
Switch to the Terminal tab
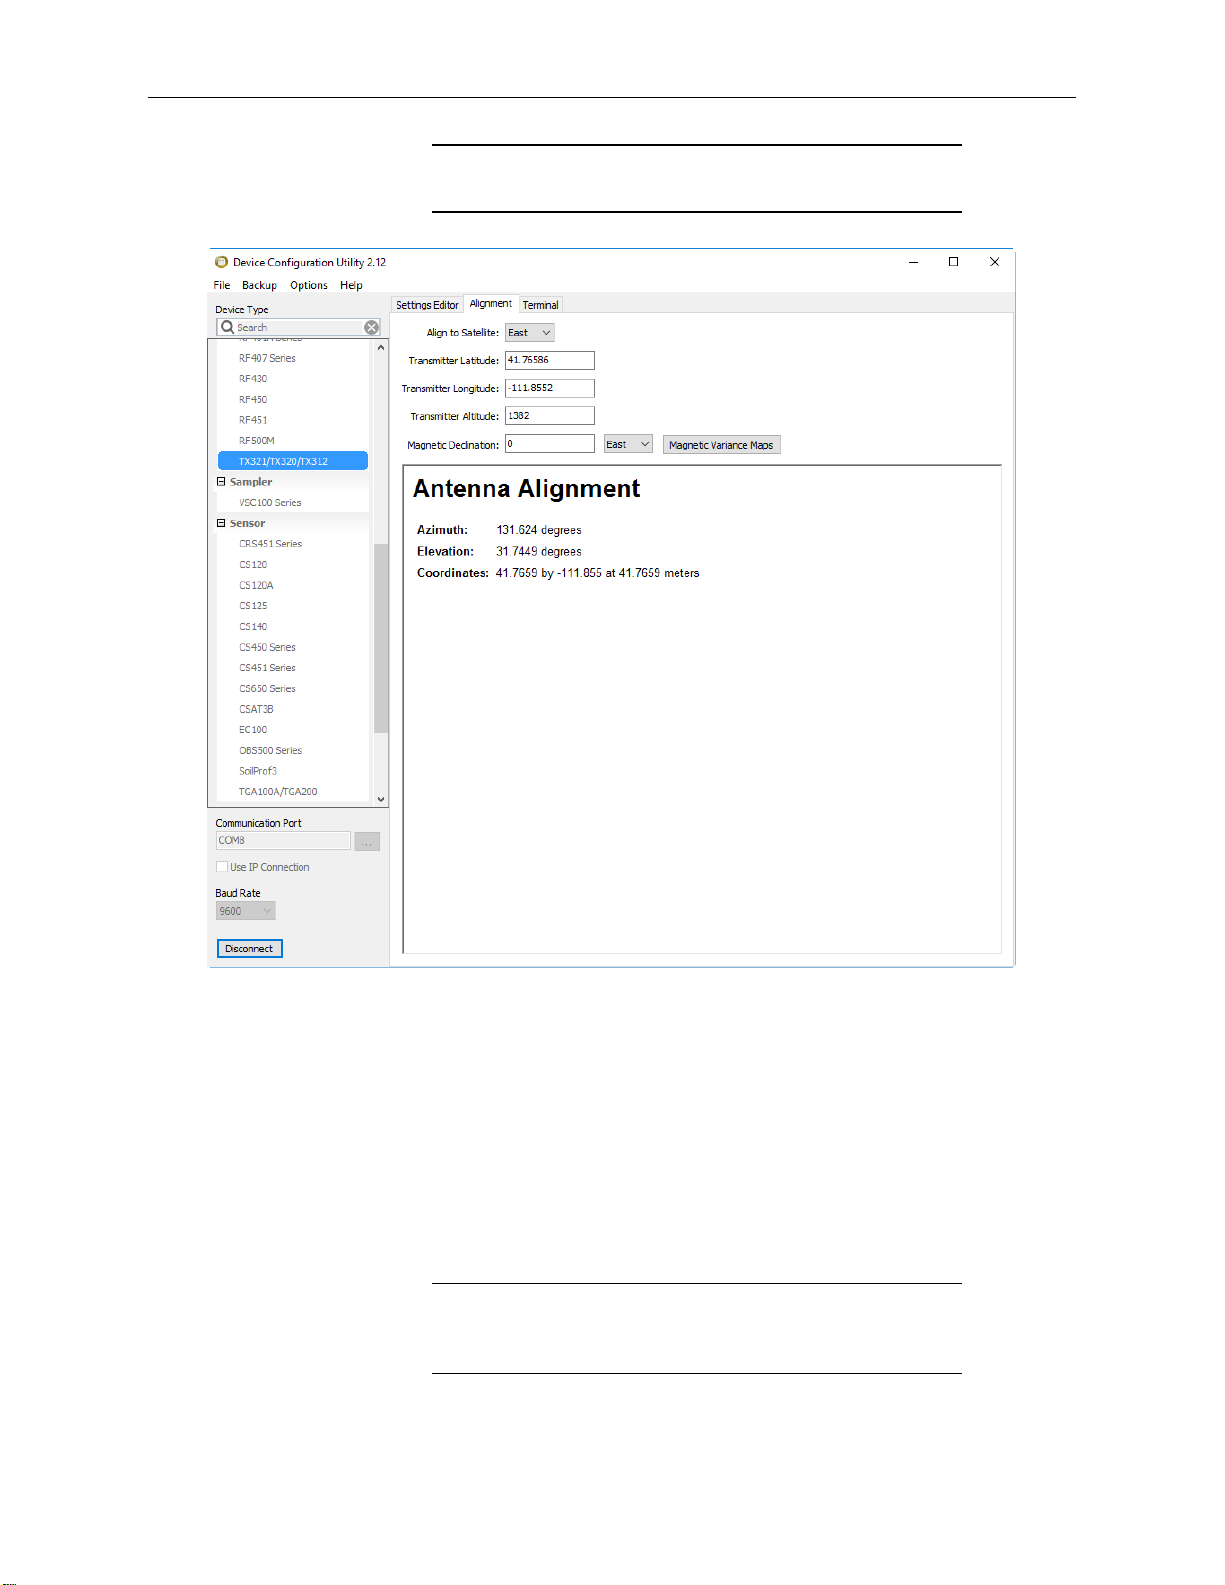(x=540, y=305)
